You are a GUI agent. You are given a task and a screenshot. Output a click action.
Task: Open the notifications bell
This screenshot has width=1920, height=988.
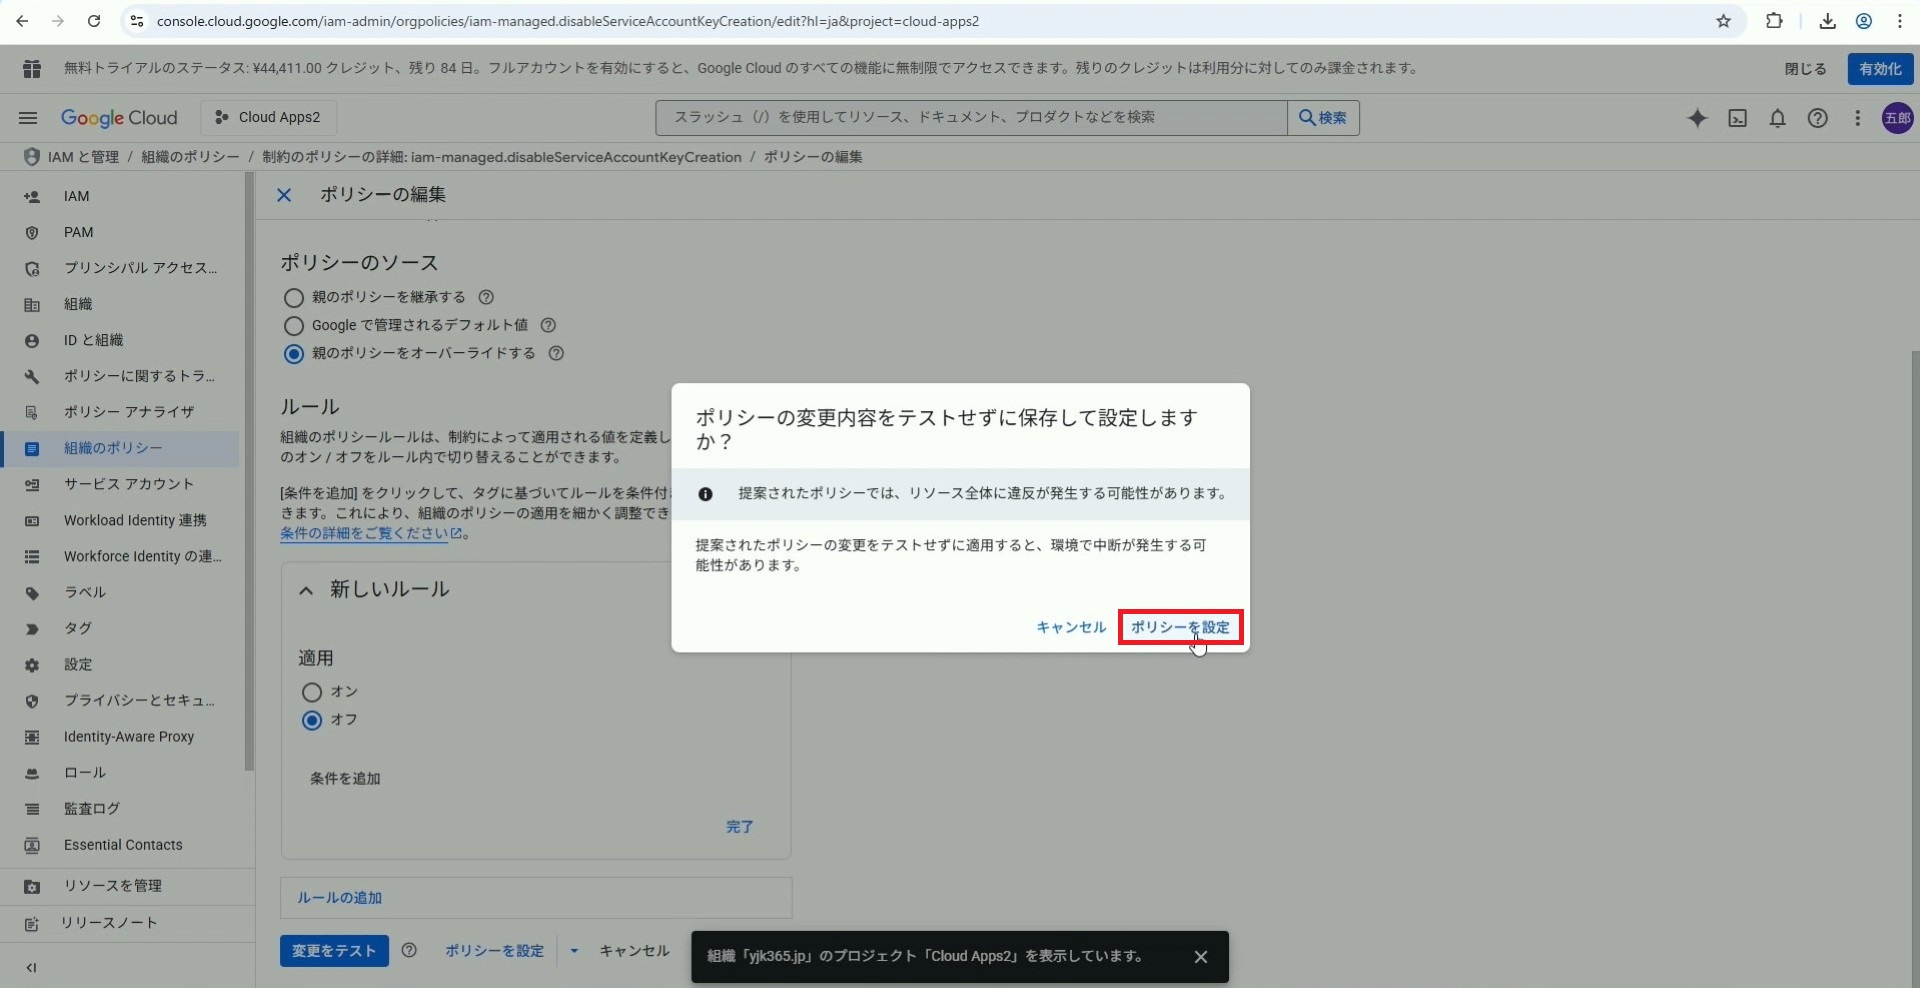pyautogui.click(x=1777, y=118)
